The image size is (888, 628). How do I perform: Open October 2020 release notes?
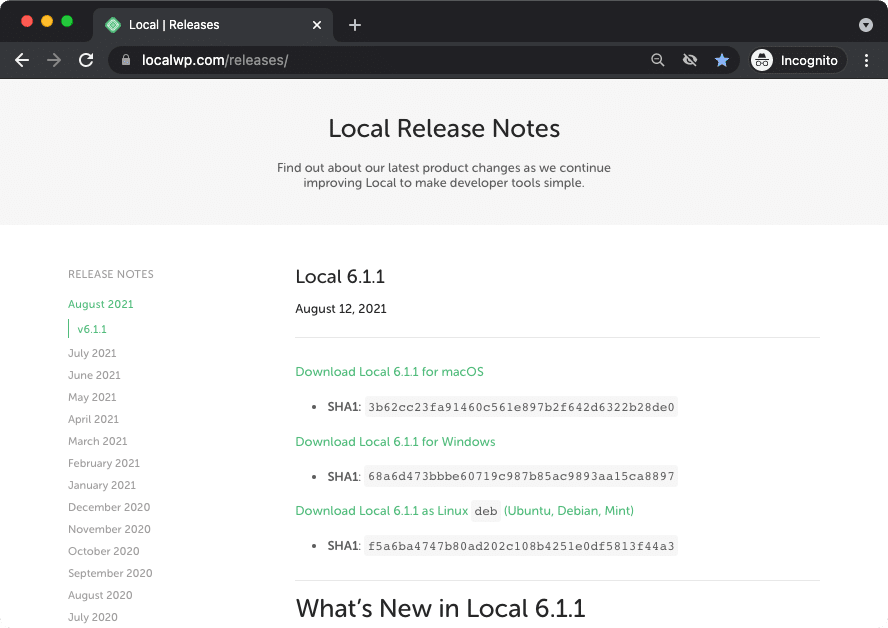104,552
